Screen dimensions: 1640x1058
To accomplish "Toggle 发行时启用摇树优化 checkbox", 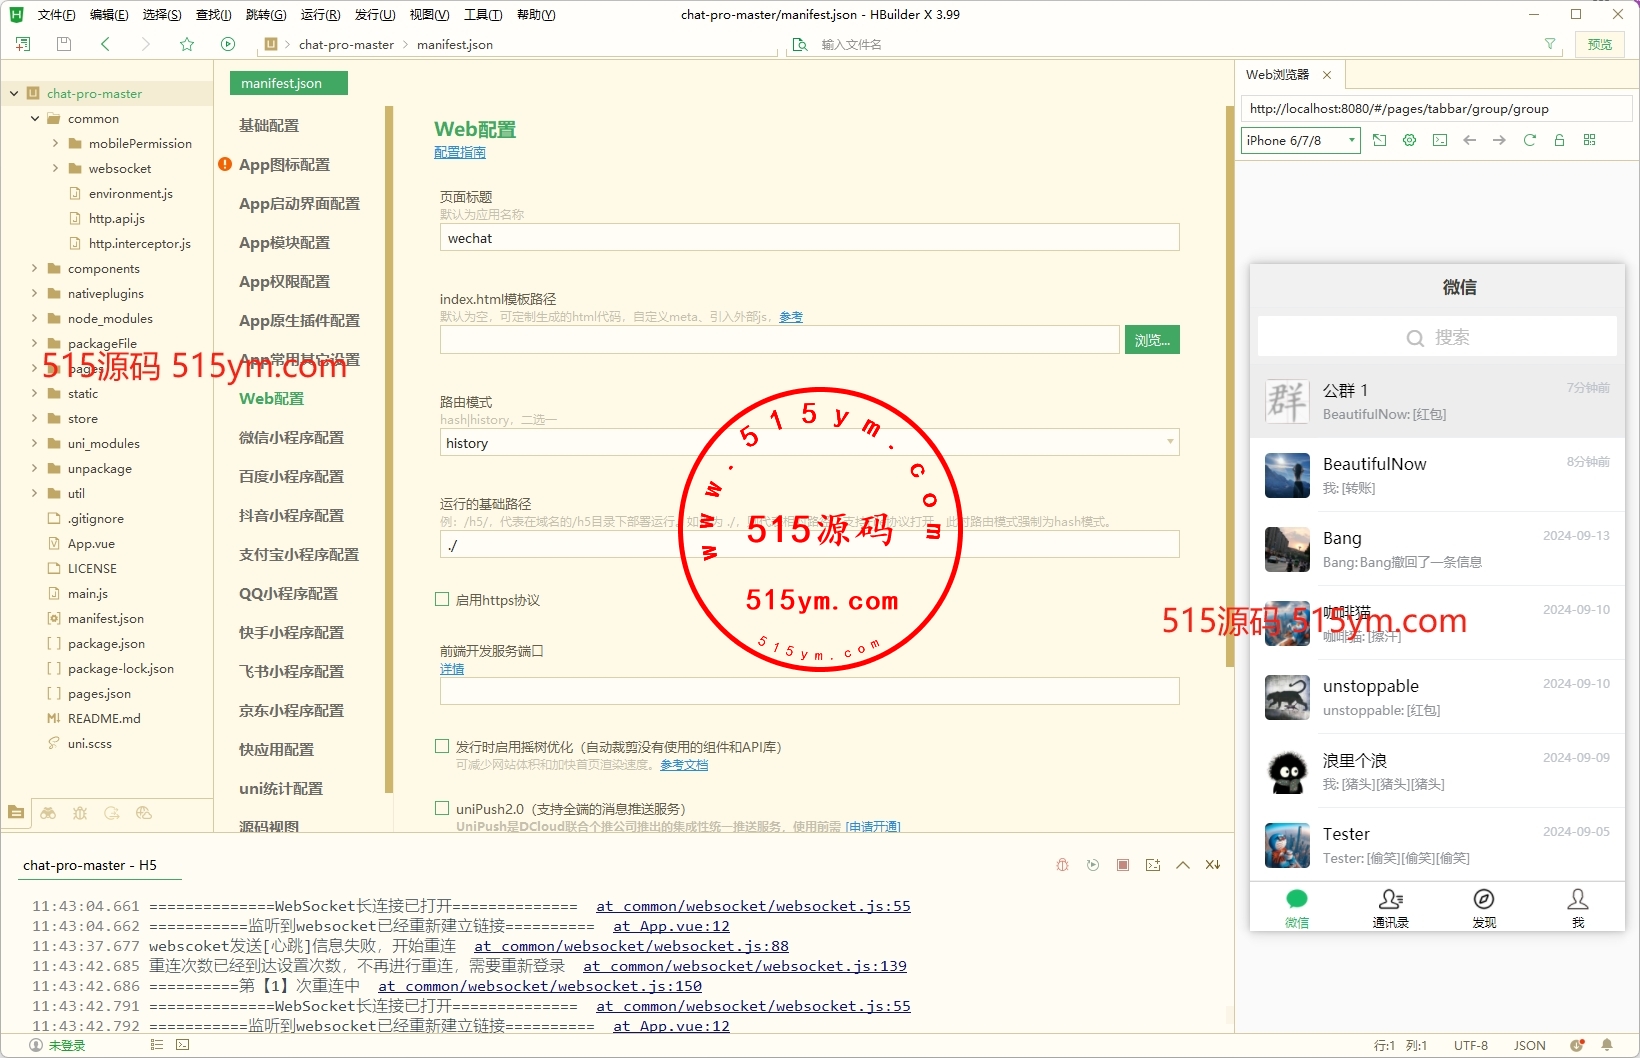I will pyautogui.click(x=442, y=746).
